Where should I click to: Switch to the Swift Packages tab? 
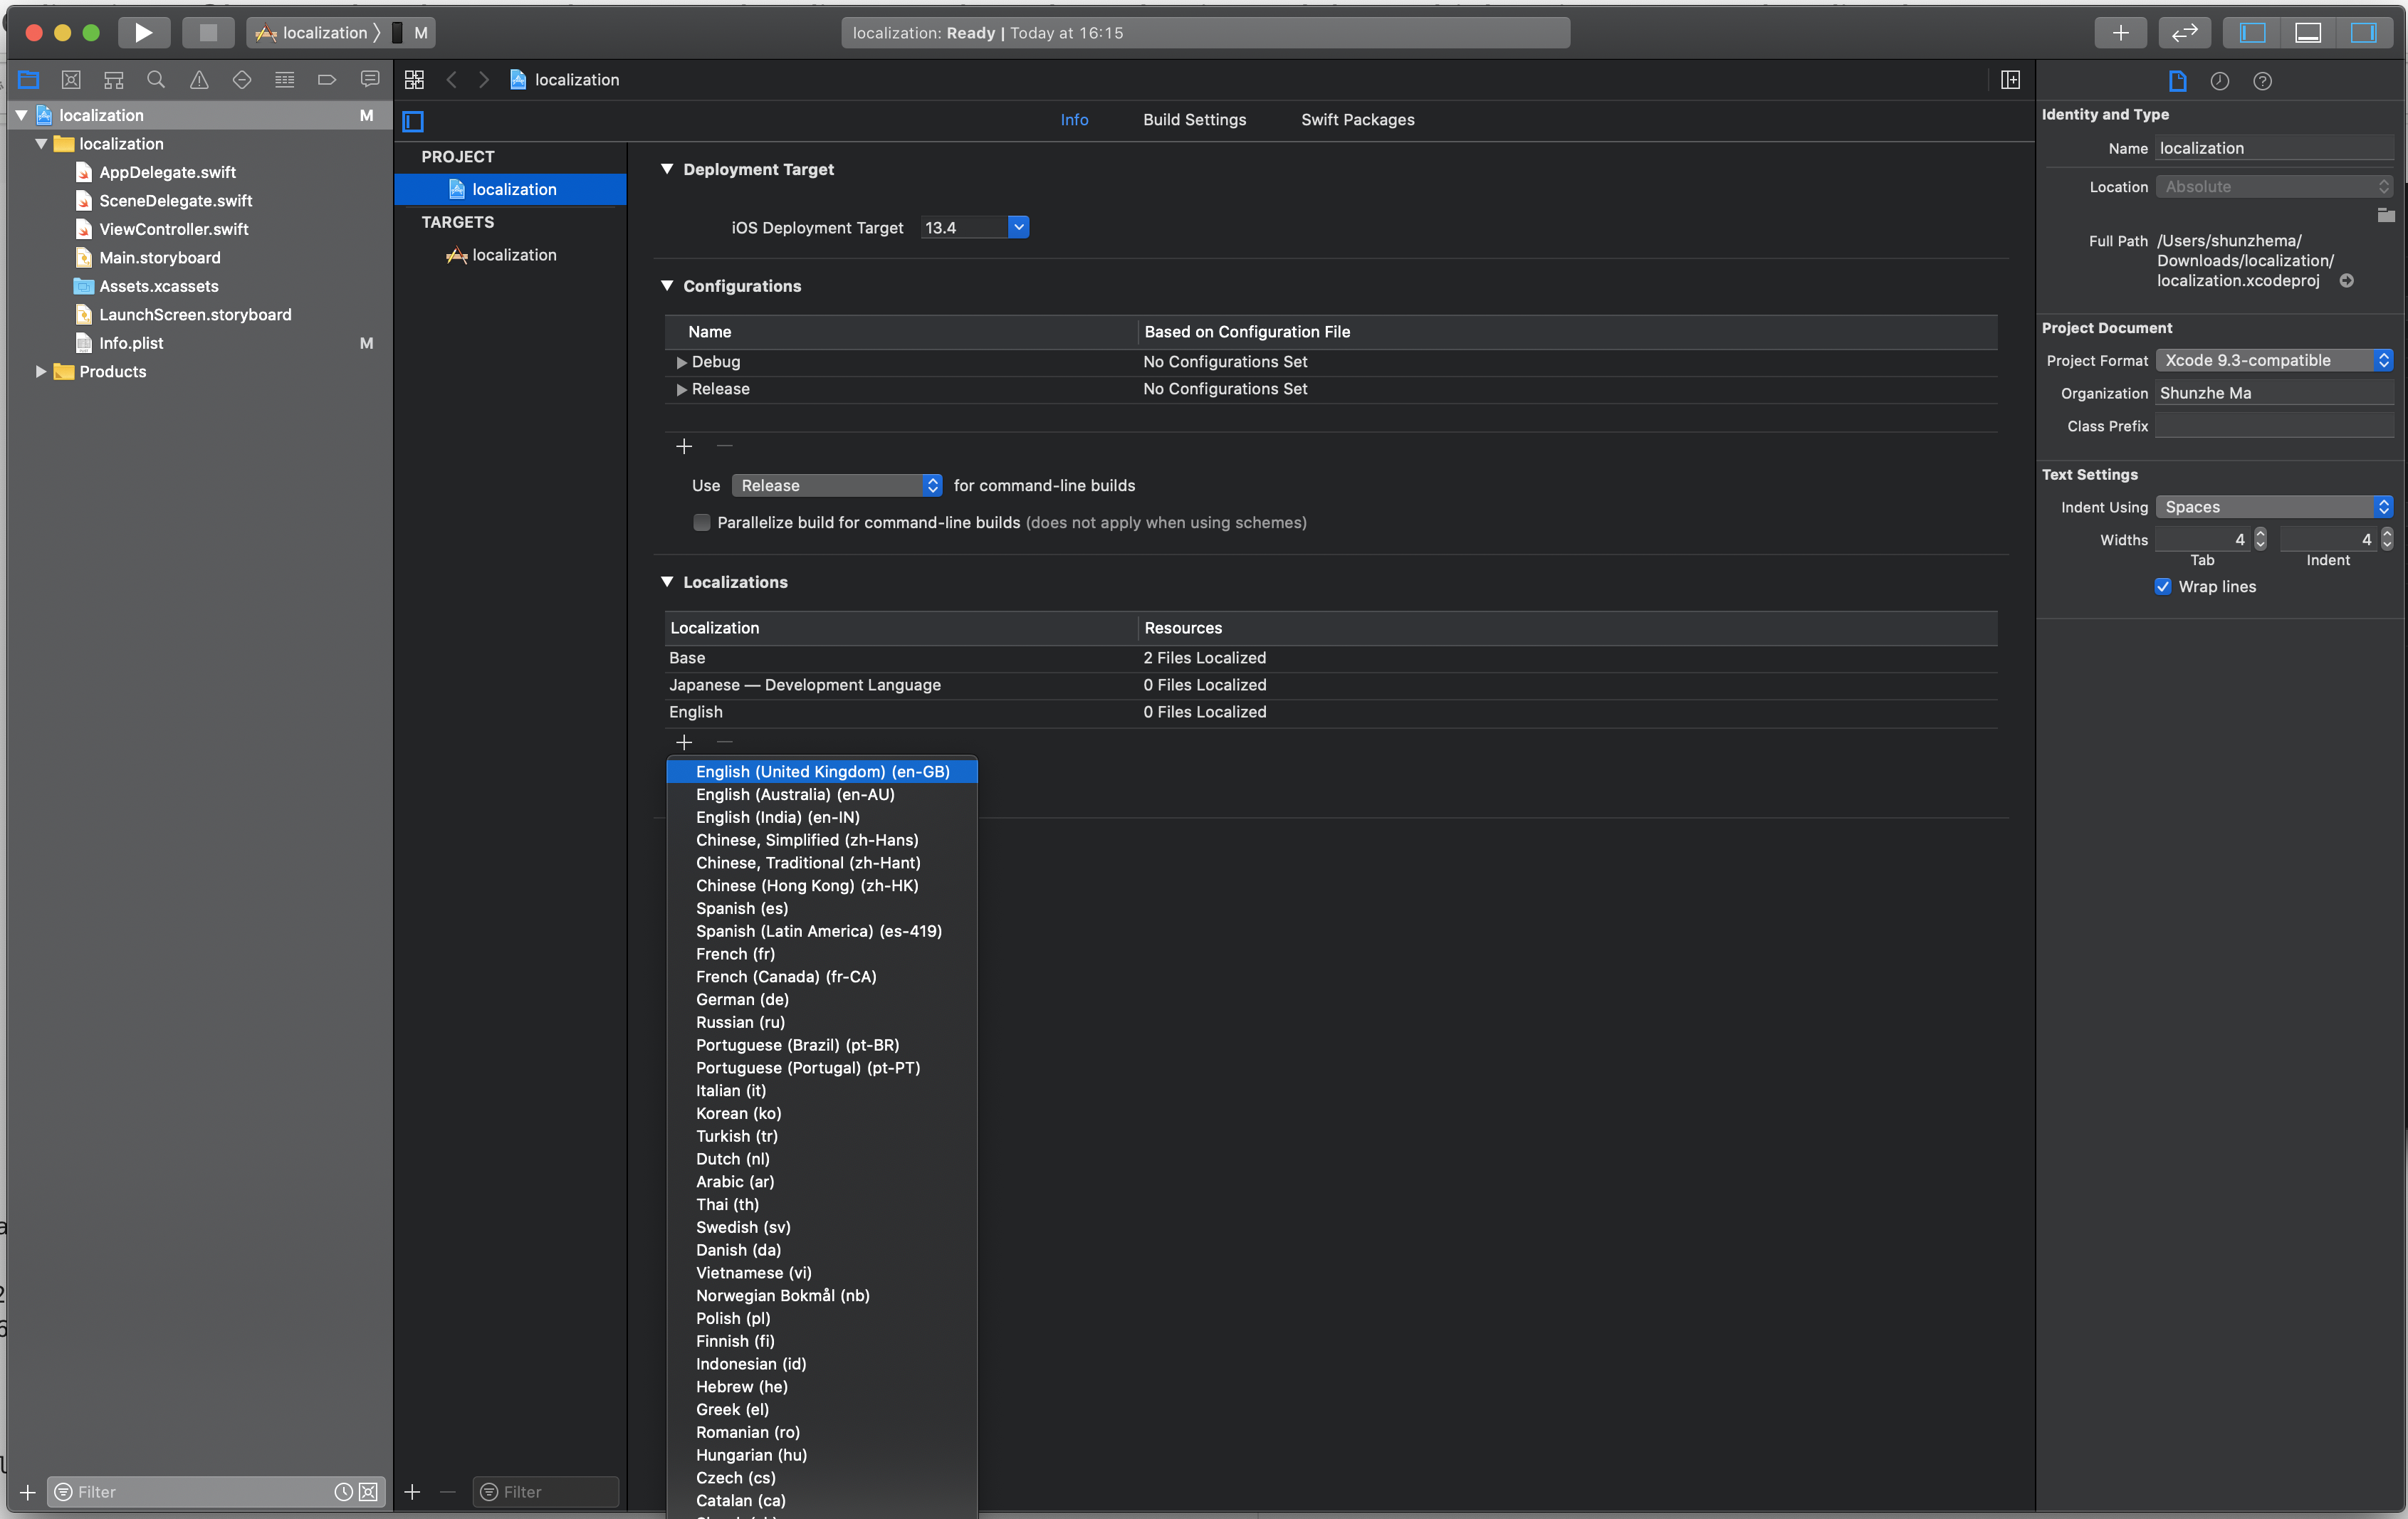tap(1358, 120)
